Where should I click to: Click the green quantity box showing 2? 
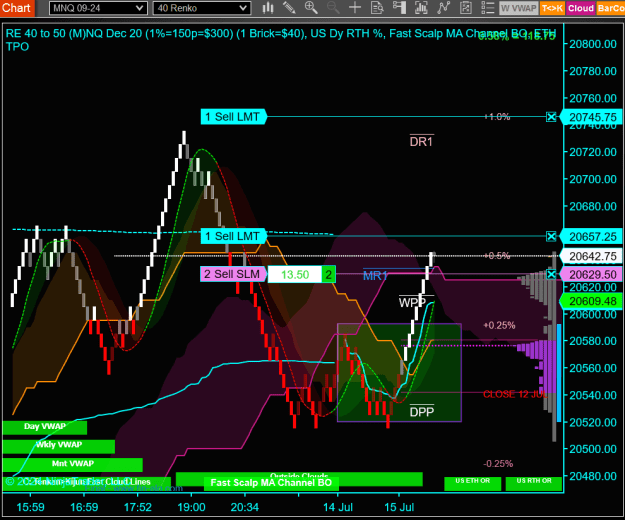pyautogui.click(x=328, y=275)
